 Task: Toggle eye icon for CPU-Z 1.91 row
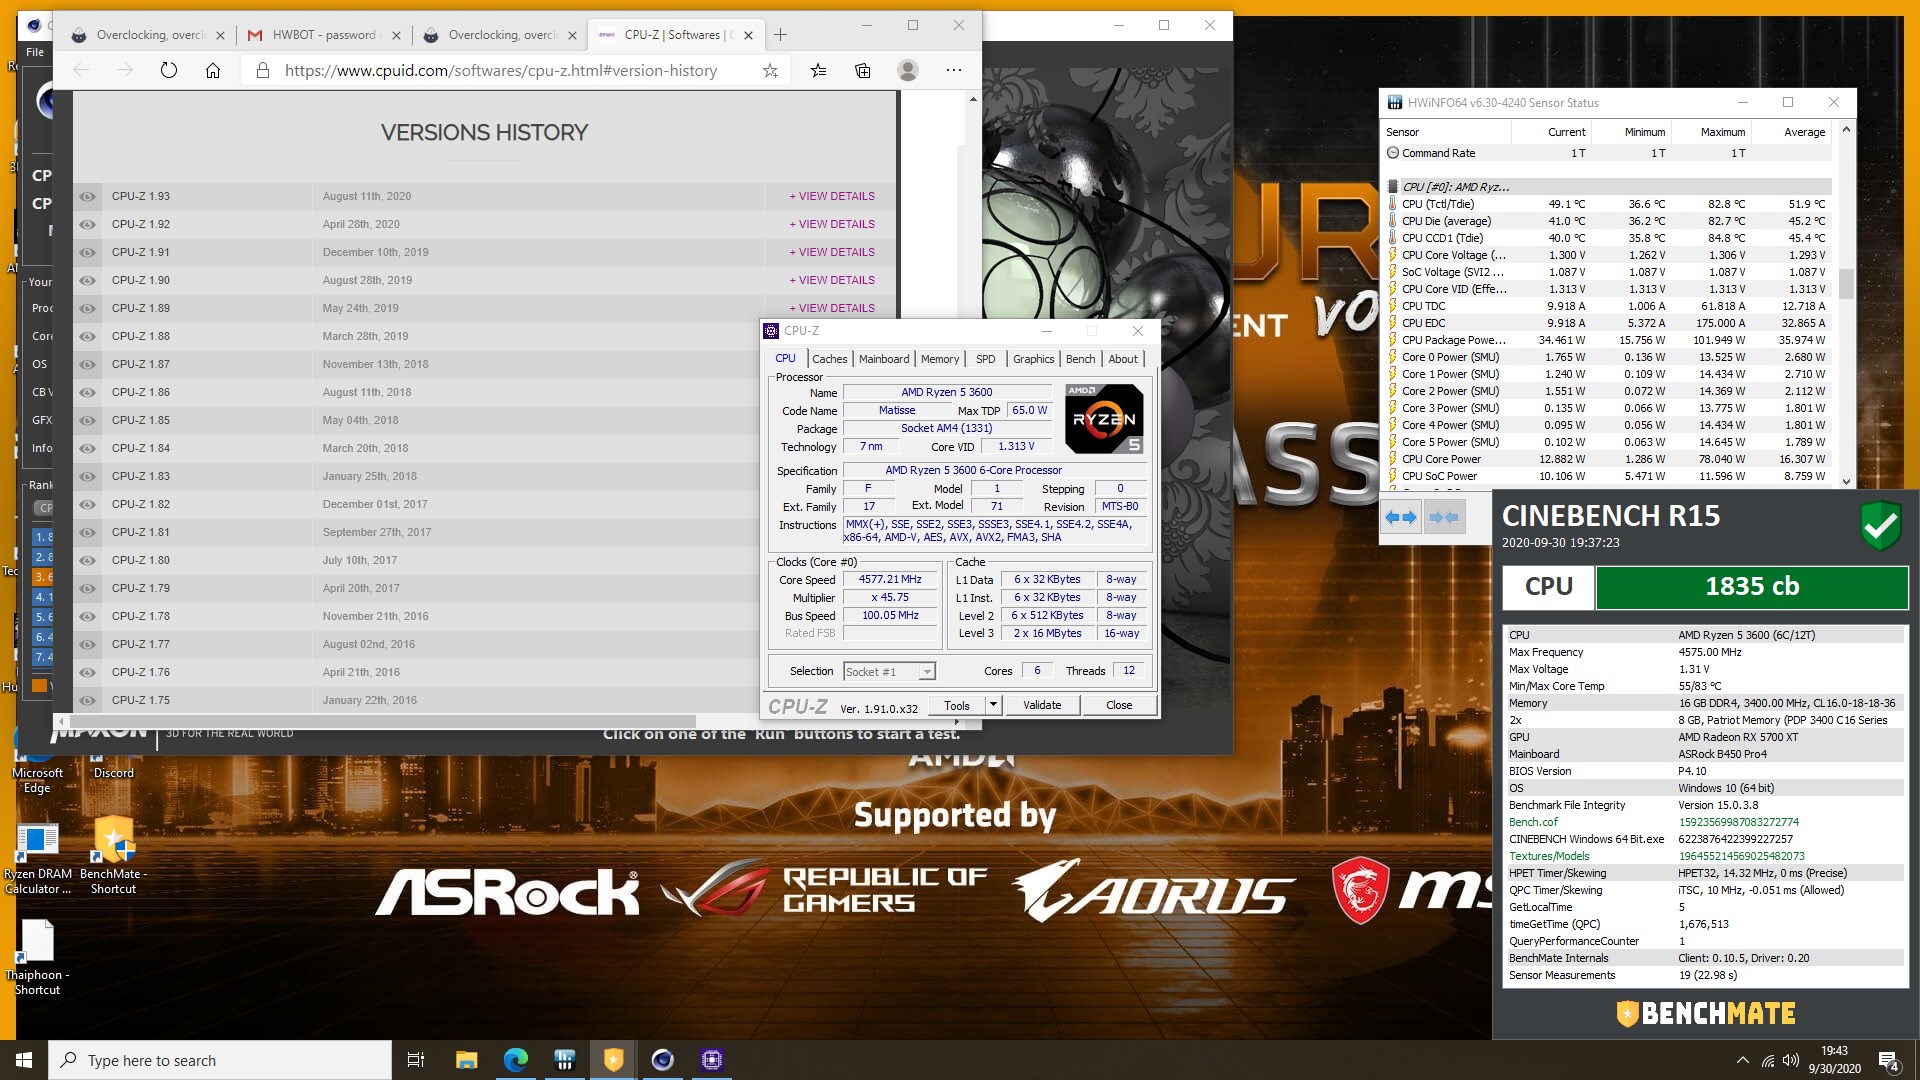click(x=88, y=252)
